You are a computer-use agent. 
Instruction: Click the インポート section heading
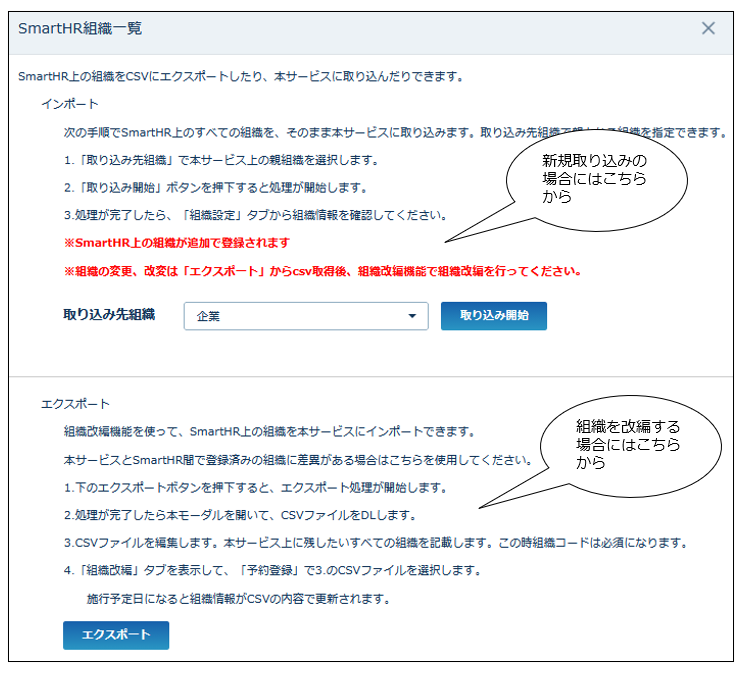click(x=70, y=104)
